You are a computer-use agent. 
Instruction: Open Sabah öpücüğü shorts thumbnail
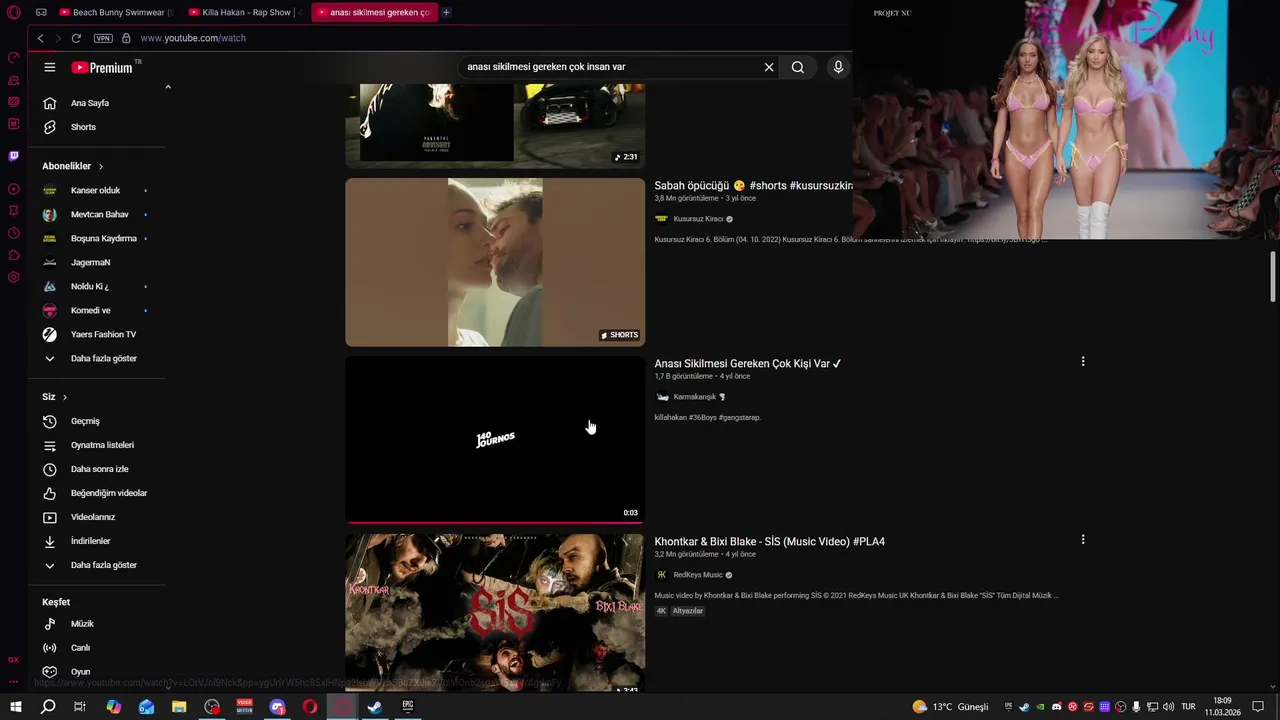(x=495, y=262)
